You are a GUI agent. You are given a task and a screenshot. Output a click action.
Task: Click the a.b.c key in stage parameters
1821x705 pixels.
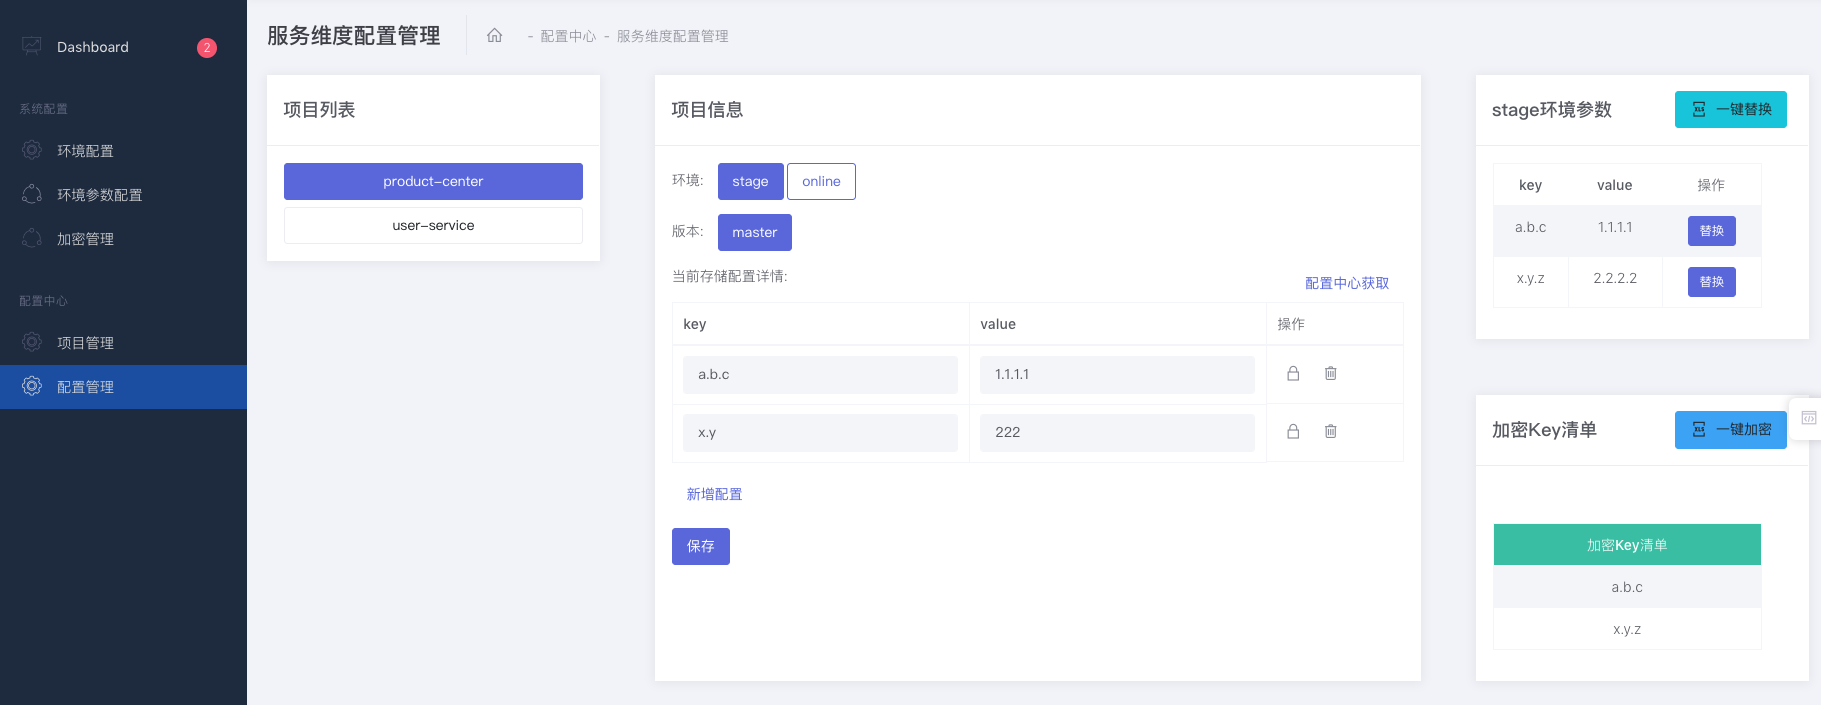(x=1530, y=227)
